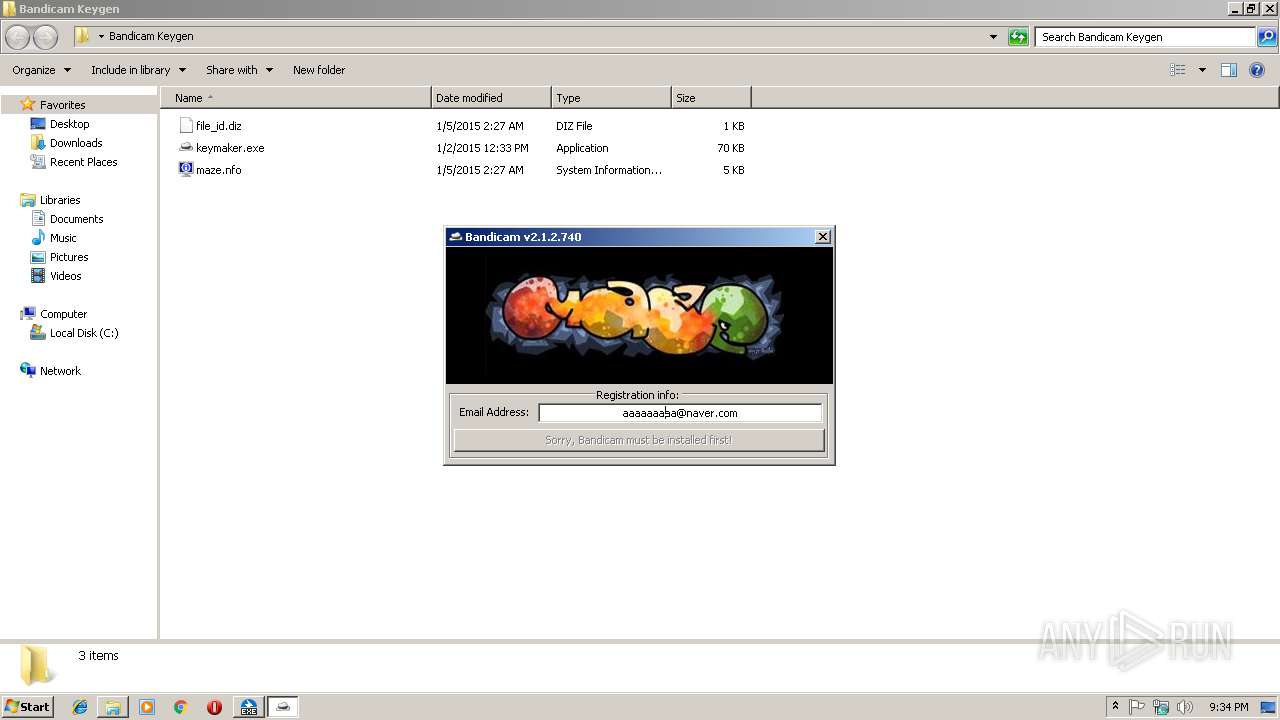This screenshot has width=1280, height=720.
Task: Switch to the Bandicam keygen taskbar button
Action: (283, 707)
